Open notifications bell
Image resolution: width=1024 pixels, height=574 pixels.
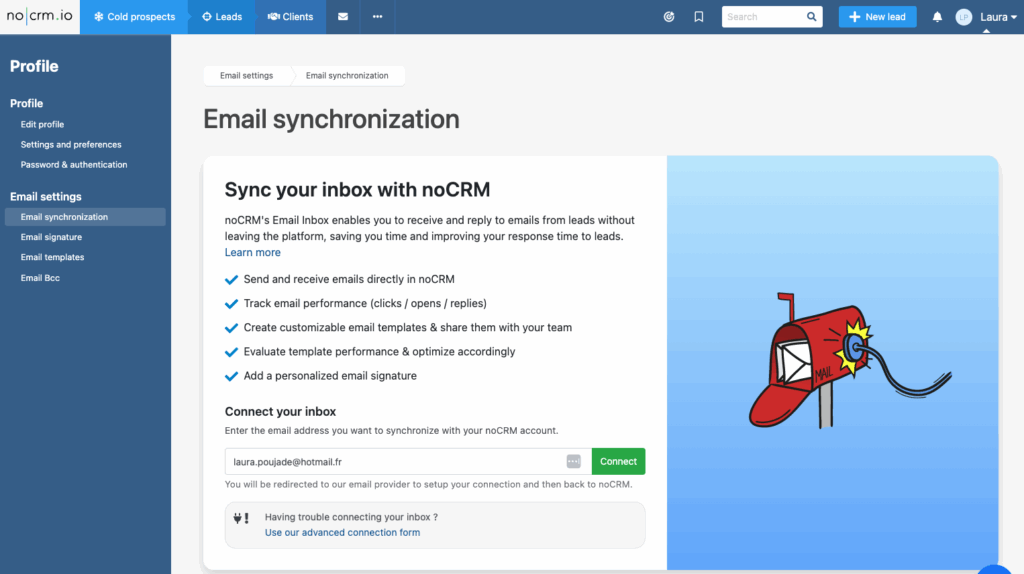[x=937, y=17]
